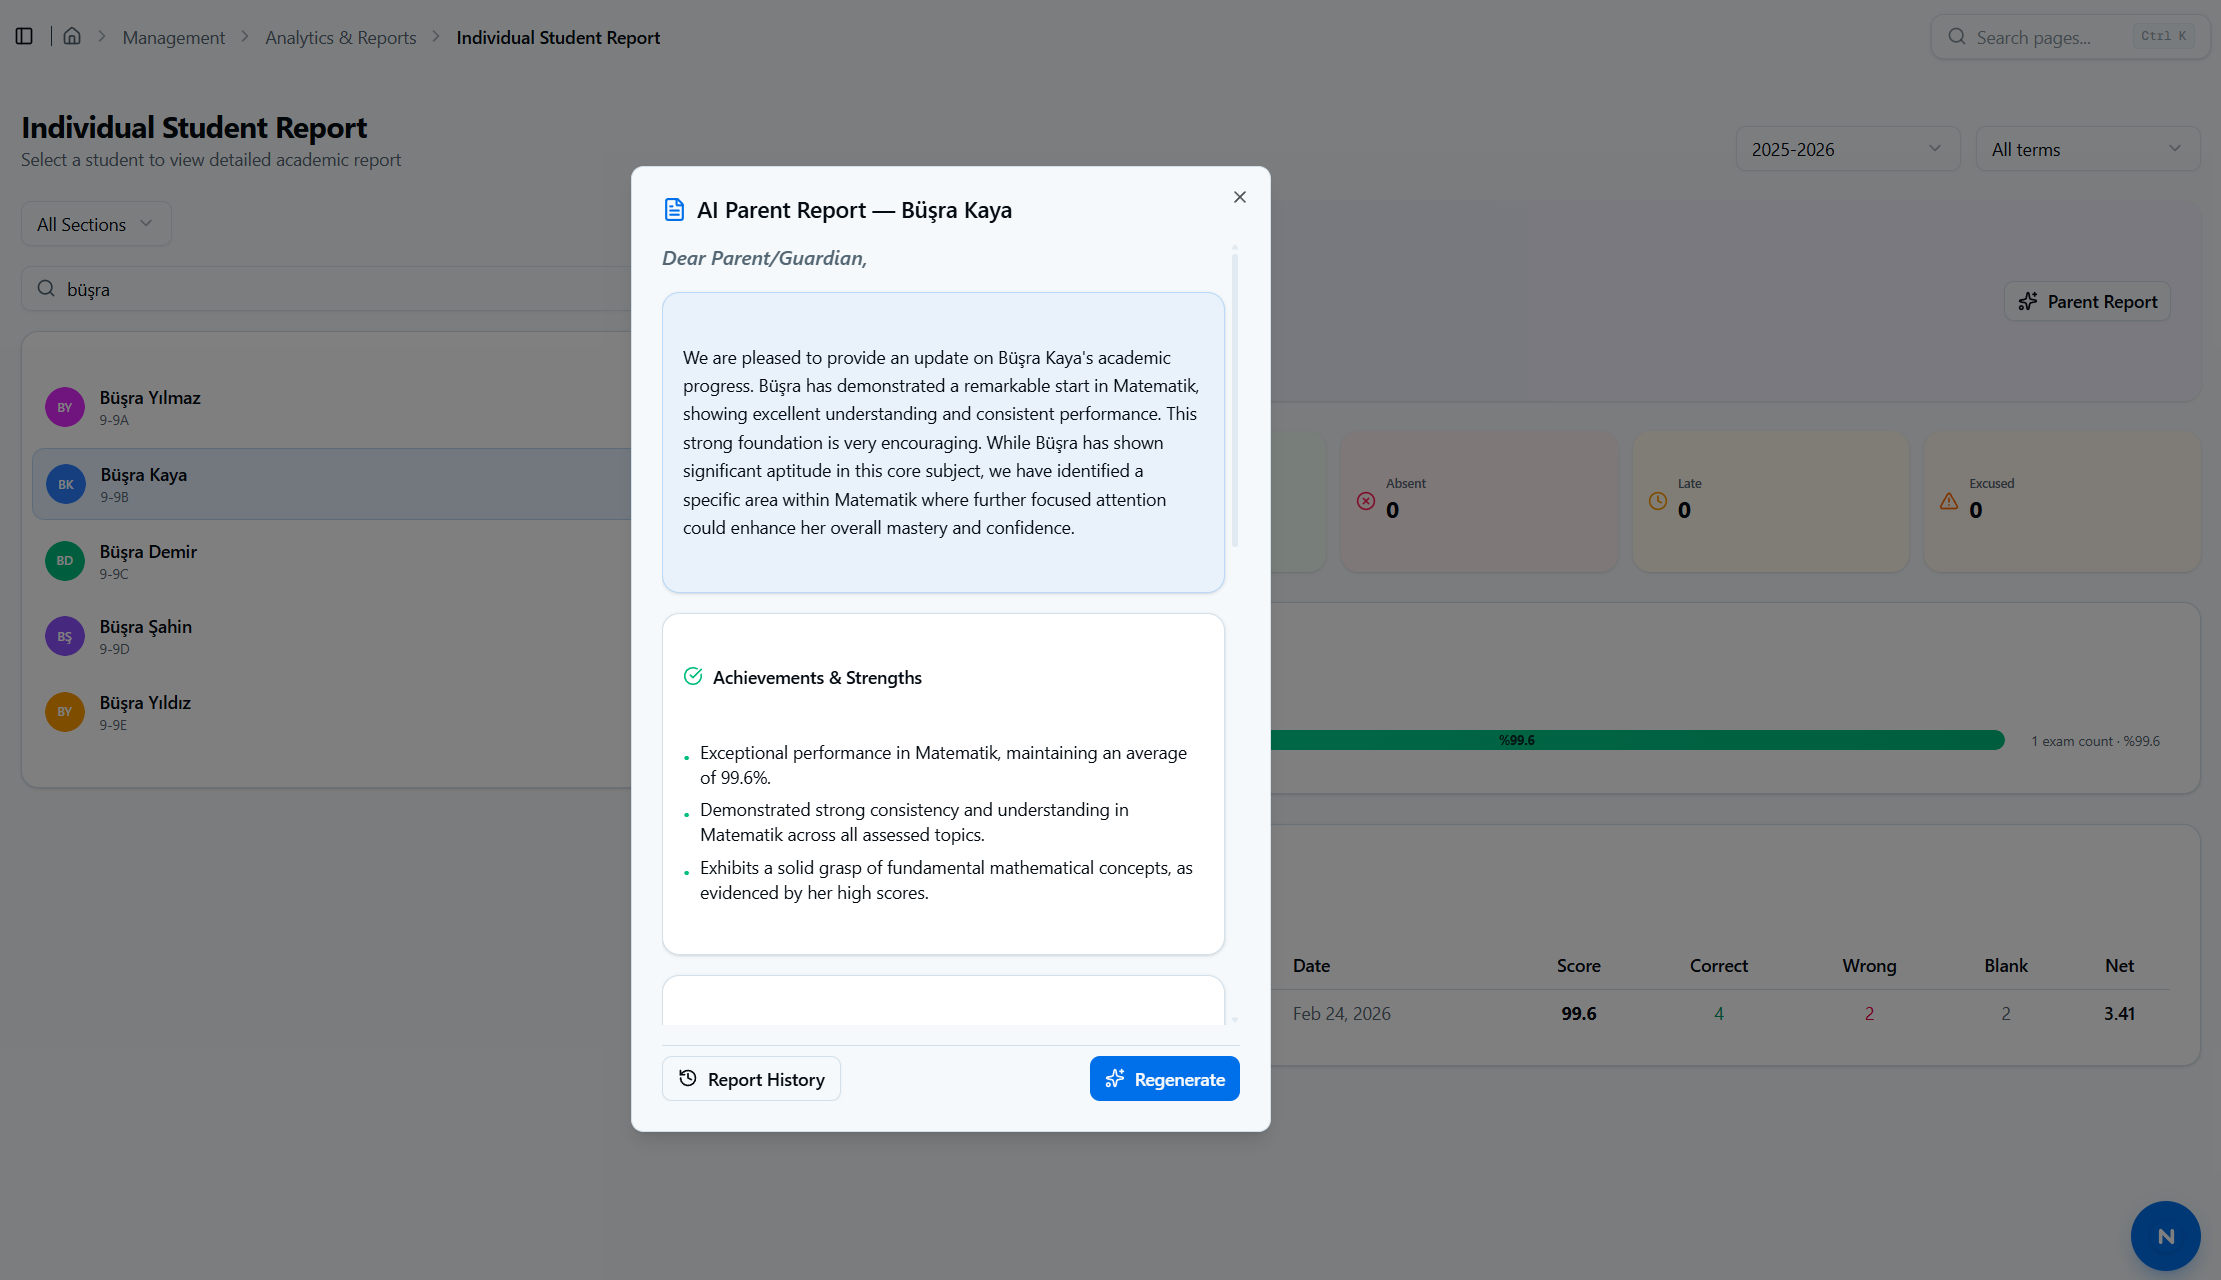2221x1280 pixels.
Task: Open the 2025-2026 year dropdown
Action: click(1847, 149)
